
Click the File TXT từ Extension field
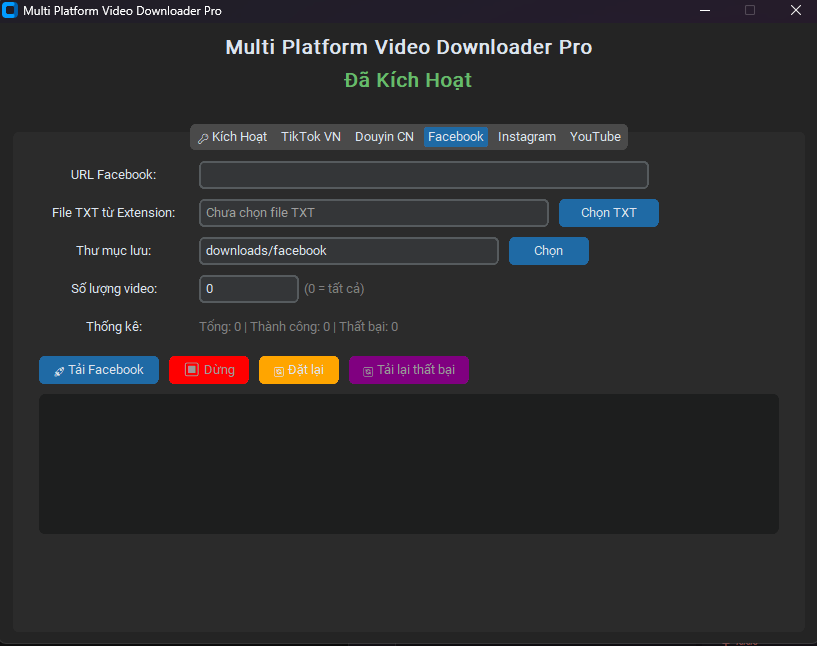pyautogui.click(x=374, y=213)
